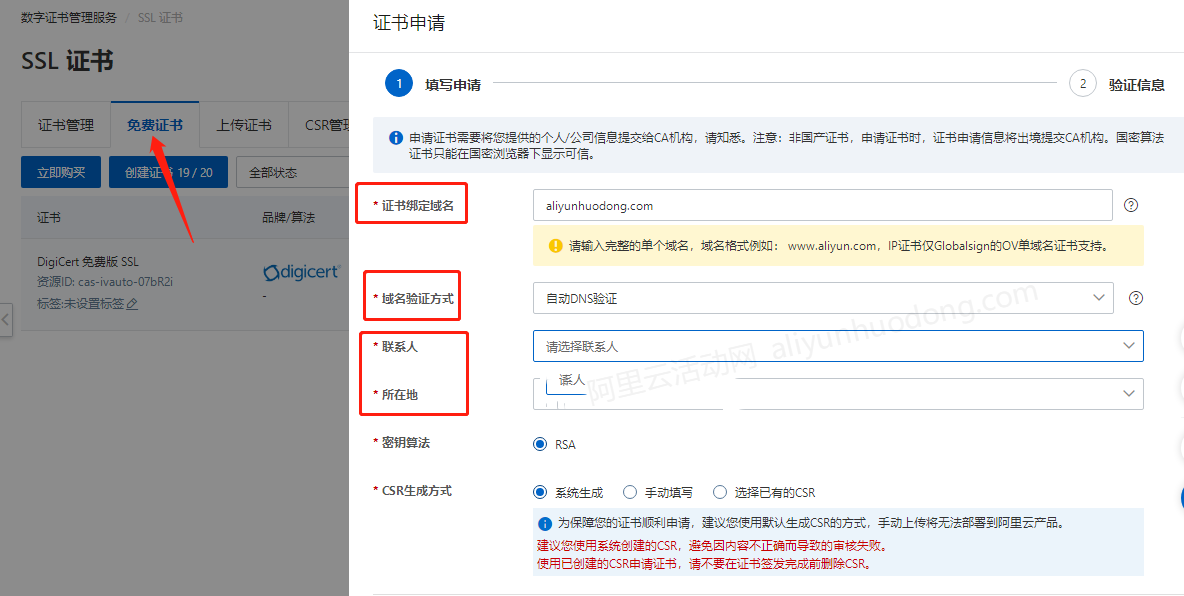The height and width of the screenshot is (596, 1184).
Task: Click help icon beside certificate domain field
Action: point(1130,205)
